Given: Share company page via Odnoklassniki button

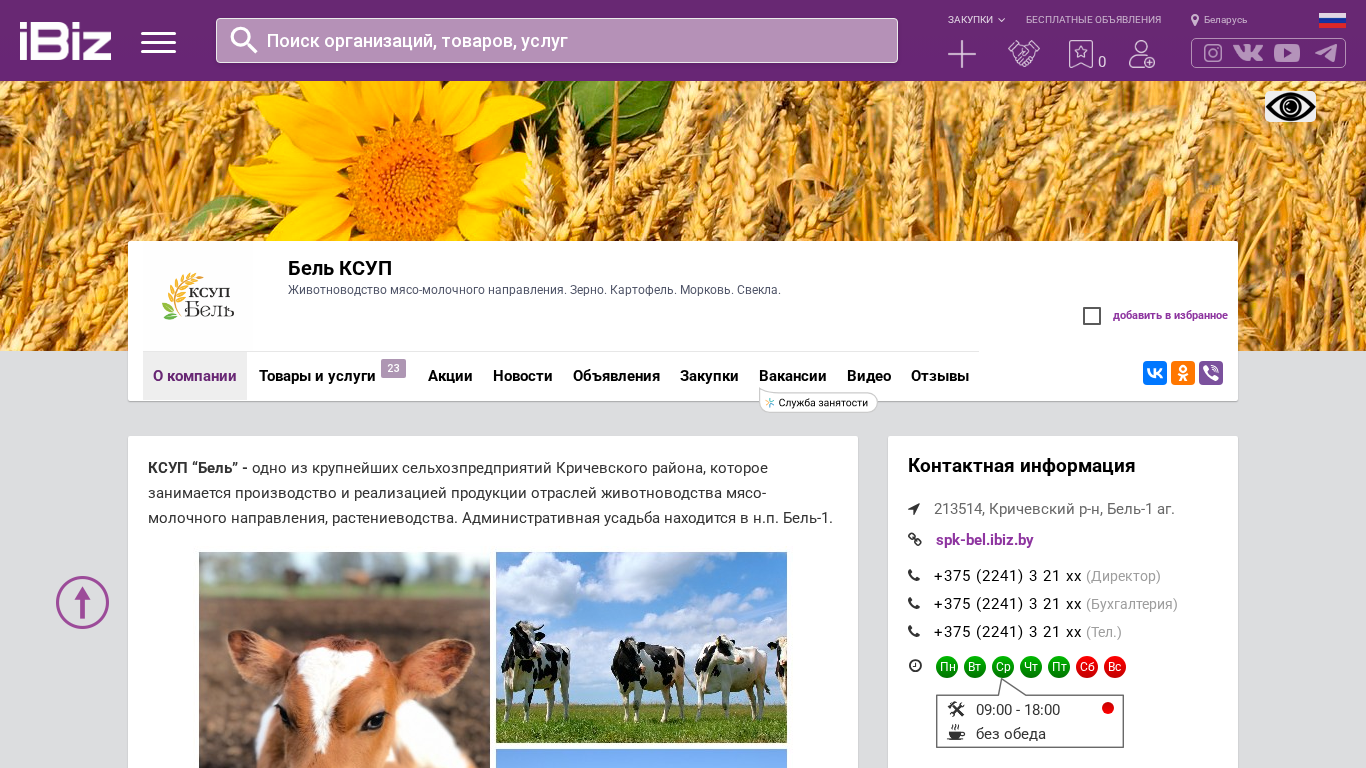Looking at the screenshot, I should pyautogui.click(x=1183, y=373).
